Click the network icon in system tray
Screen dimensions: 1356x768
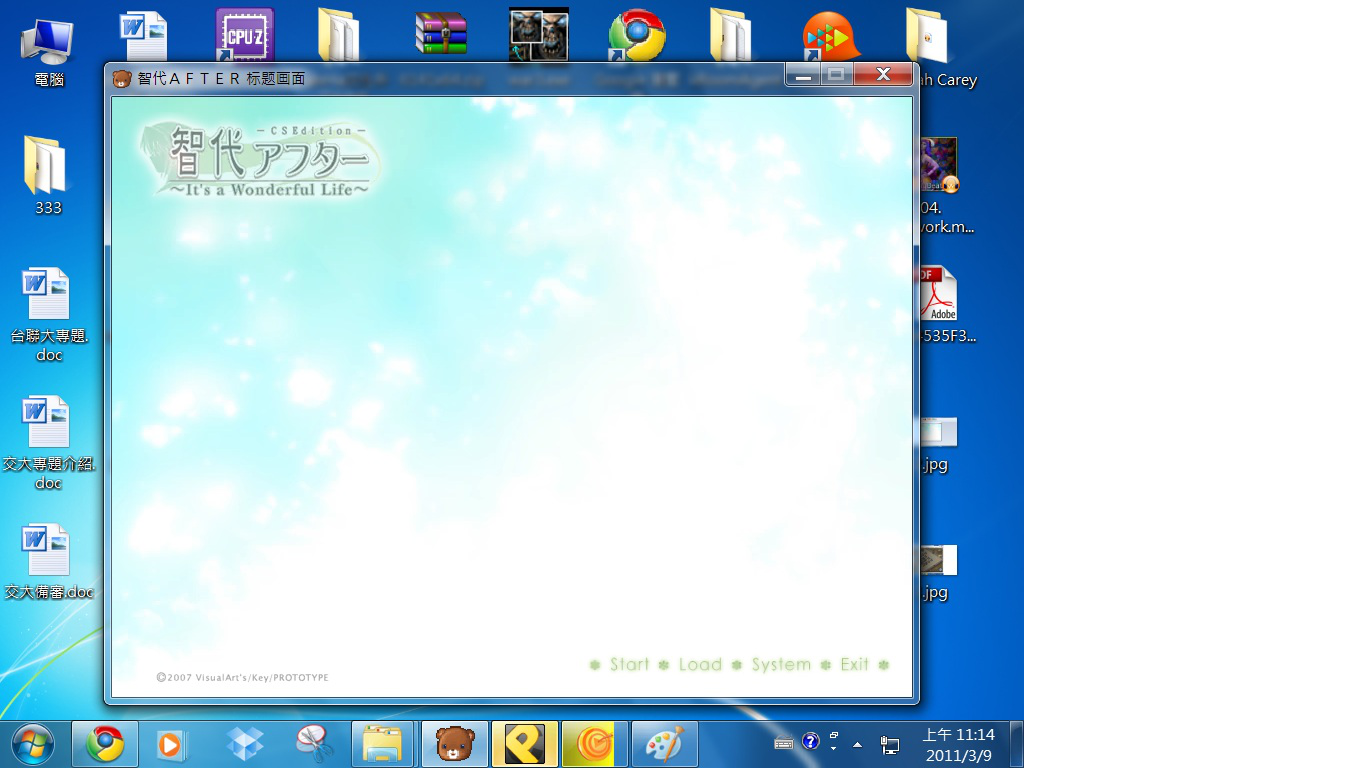tap(889, 744)
